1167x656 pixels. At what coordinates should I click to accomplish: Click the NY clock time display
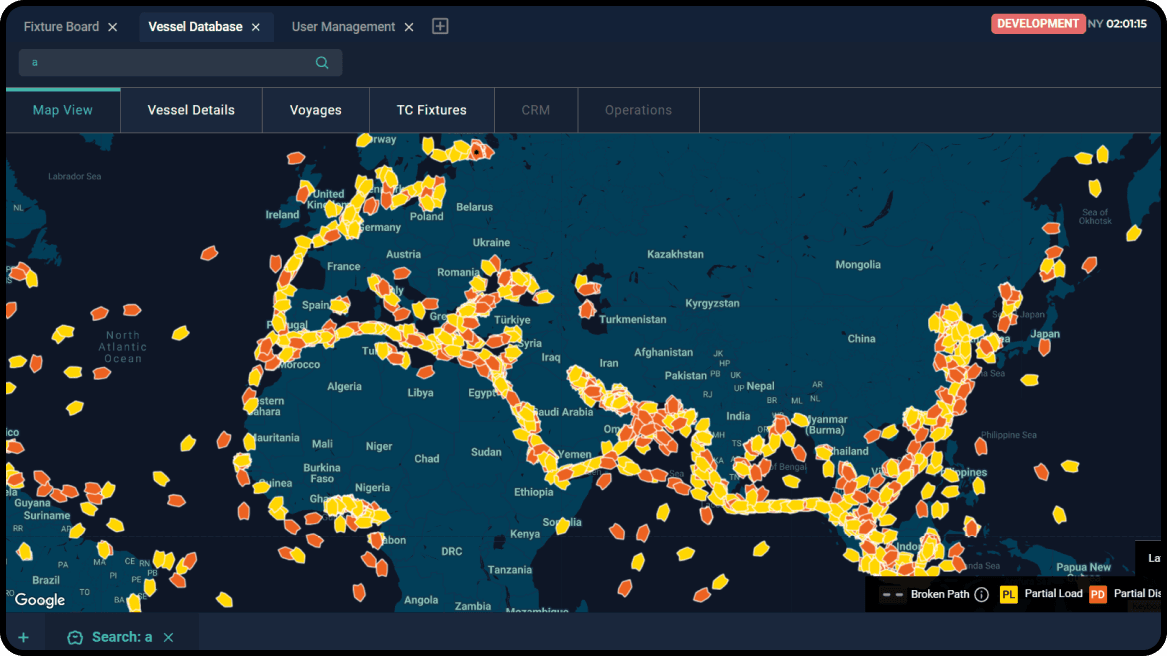click(x=1117, y=24)
